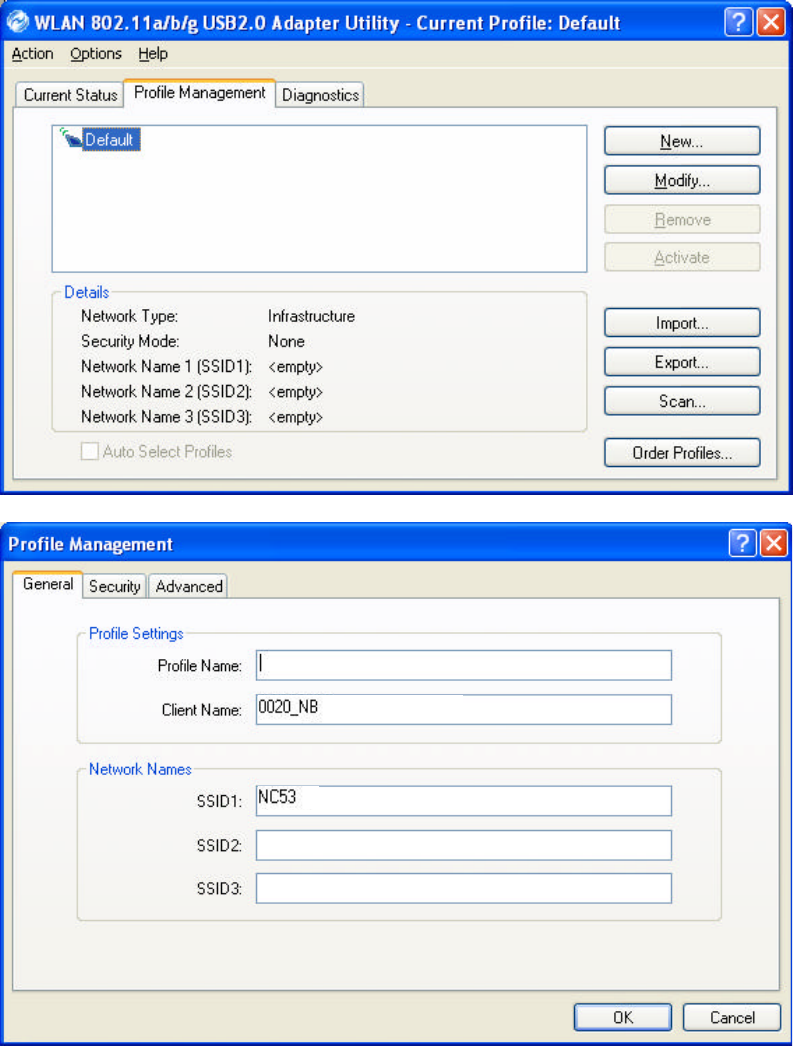Click the SSID3 input field
This screenshot has height=1046, width=793.
464,889
